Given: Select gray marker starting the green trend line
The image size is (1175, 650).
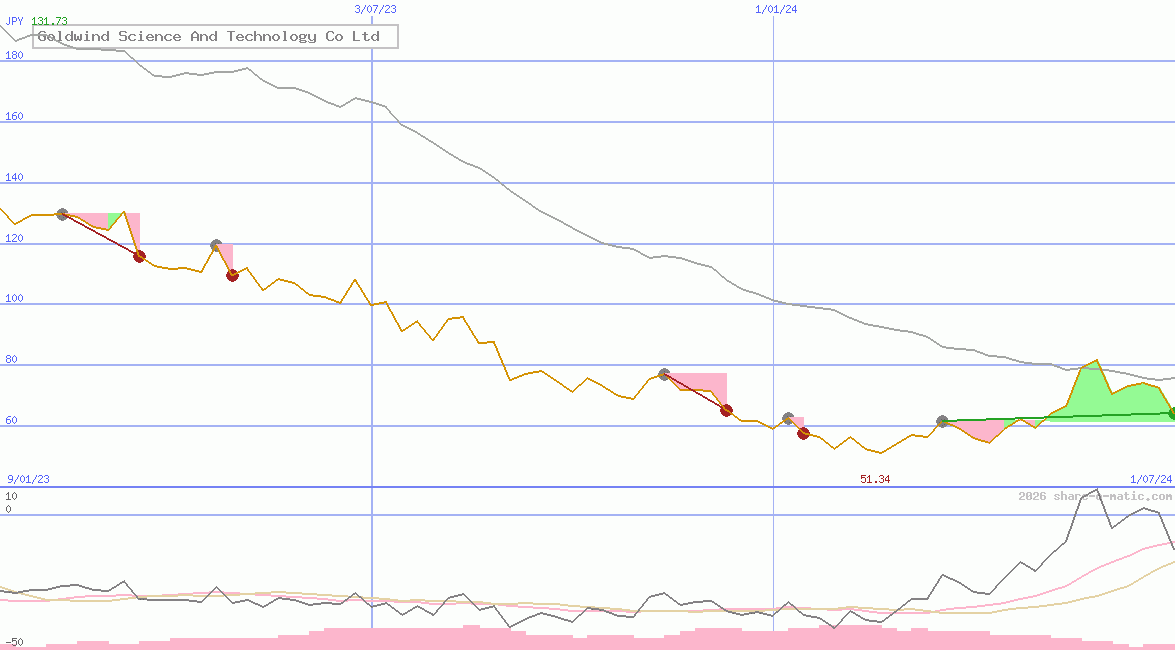Looking at the screenshot, I should click(x=942, y=421).
